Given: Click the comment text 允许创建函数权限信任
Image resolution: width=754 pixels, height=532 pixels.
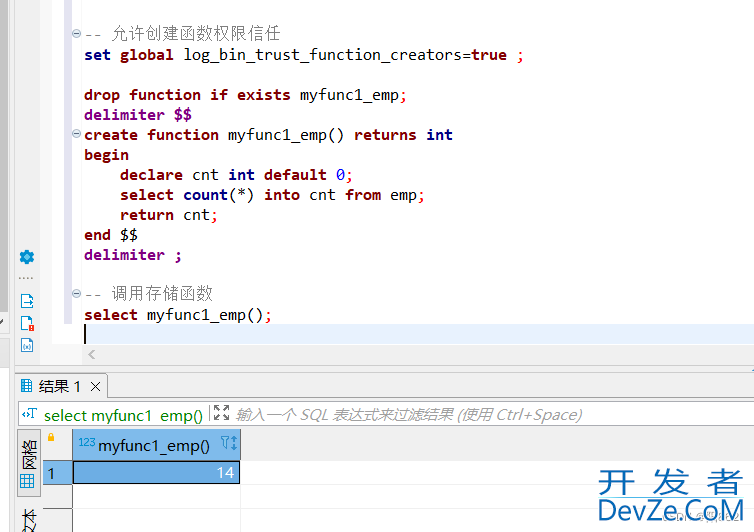Looking at the screenshot, I should click(x=196, y=33).
